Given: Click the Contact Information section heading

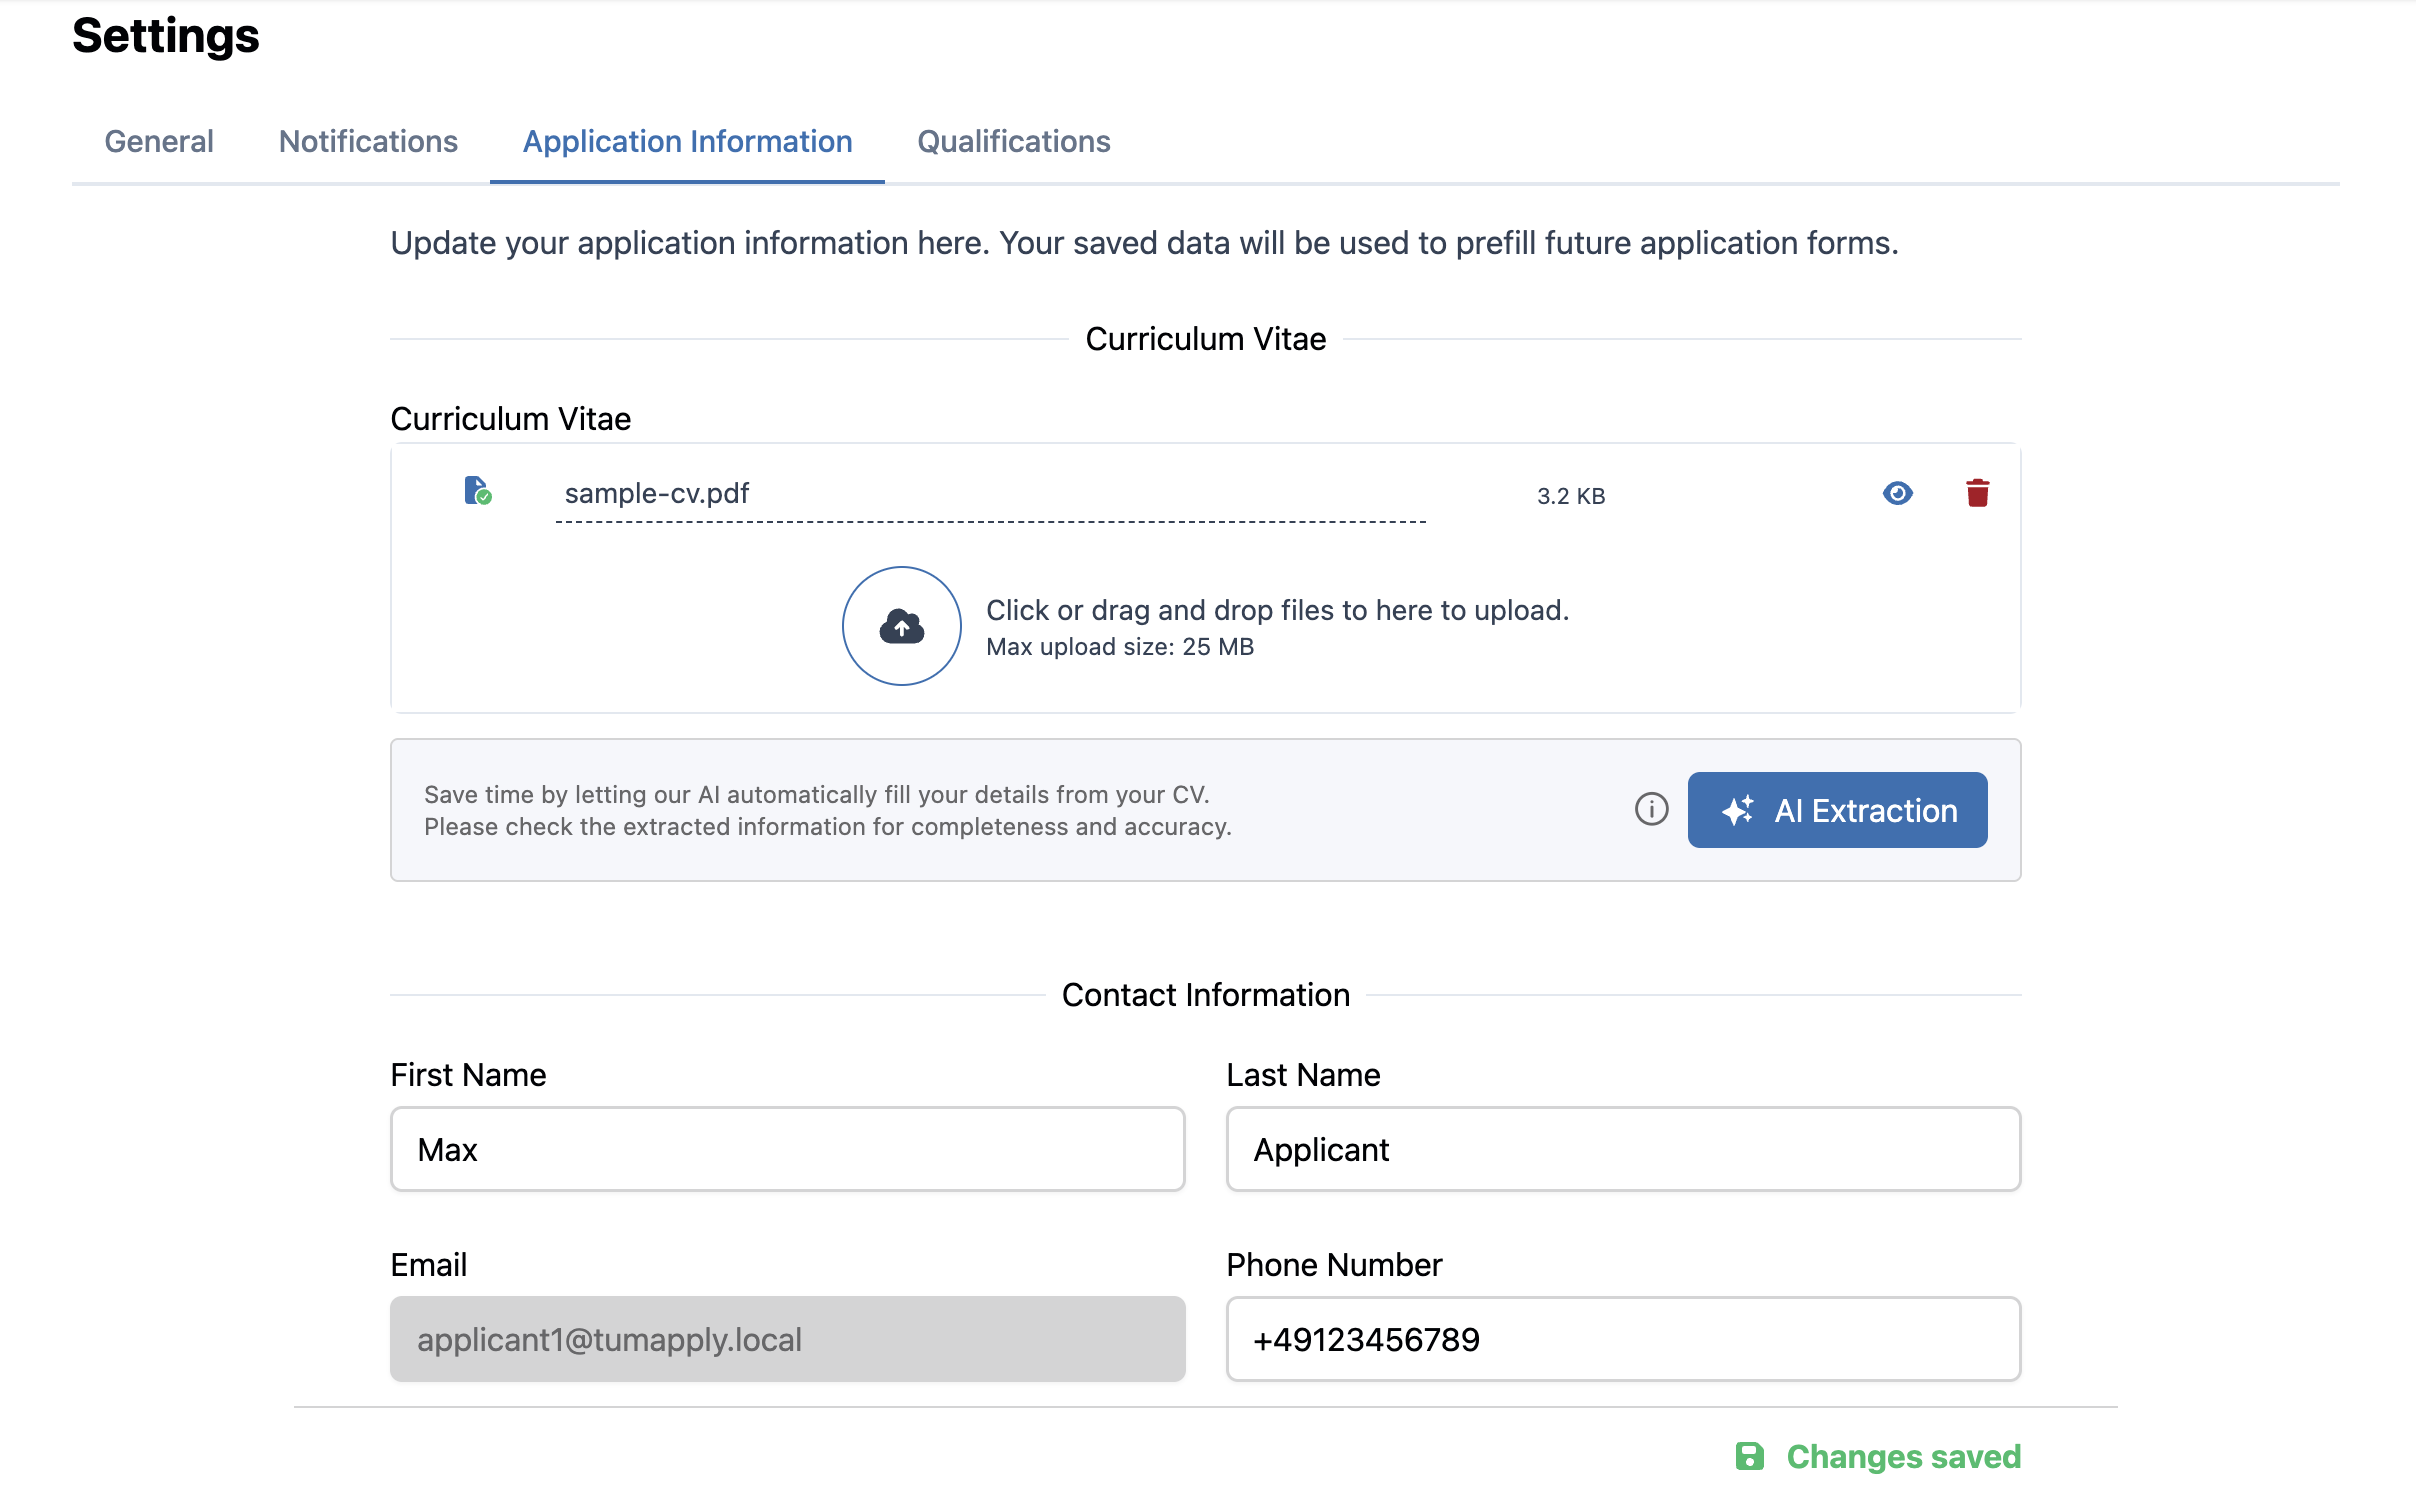Looking at the screenshot, I should 1205,995.
